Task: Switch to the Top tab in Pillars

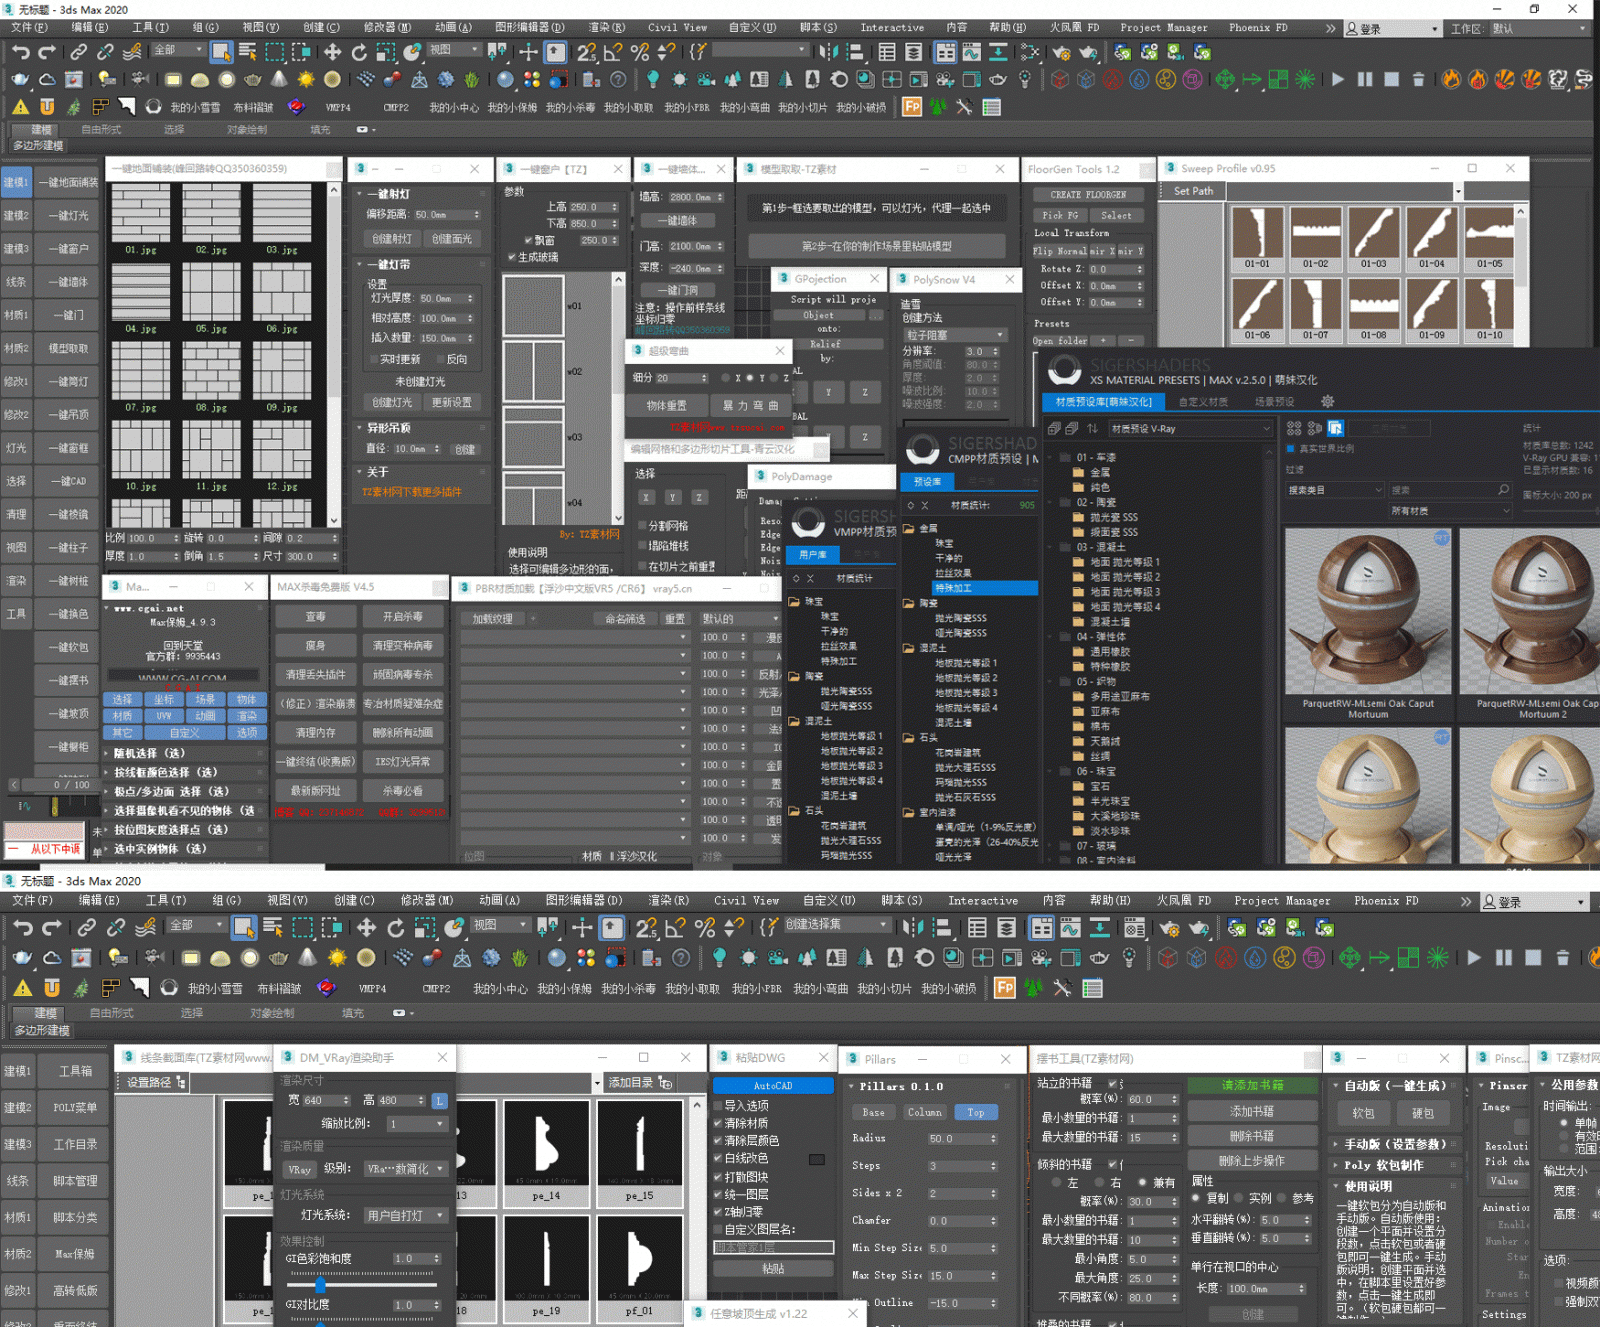Action: (x=976, y=1113)
